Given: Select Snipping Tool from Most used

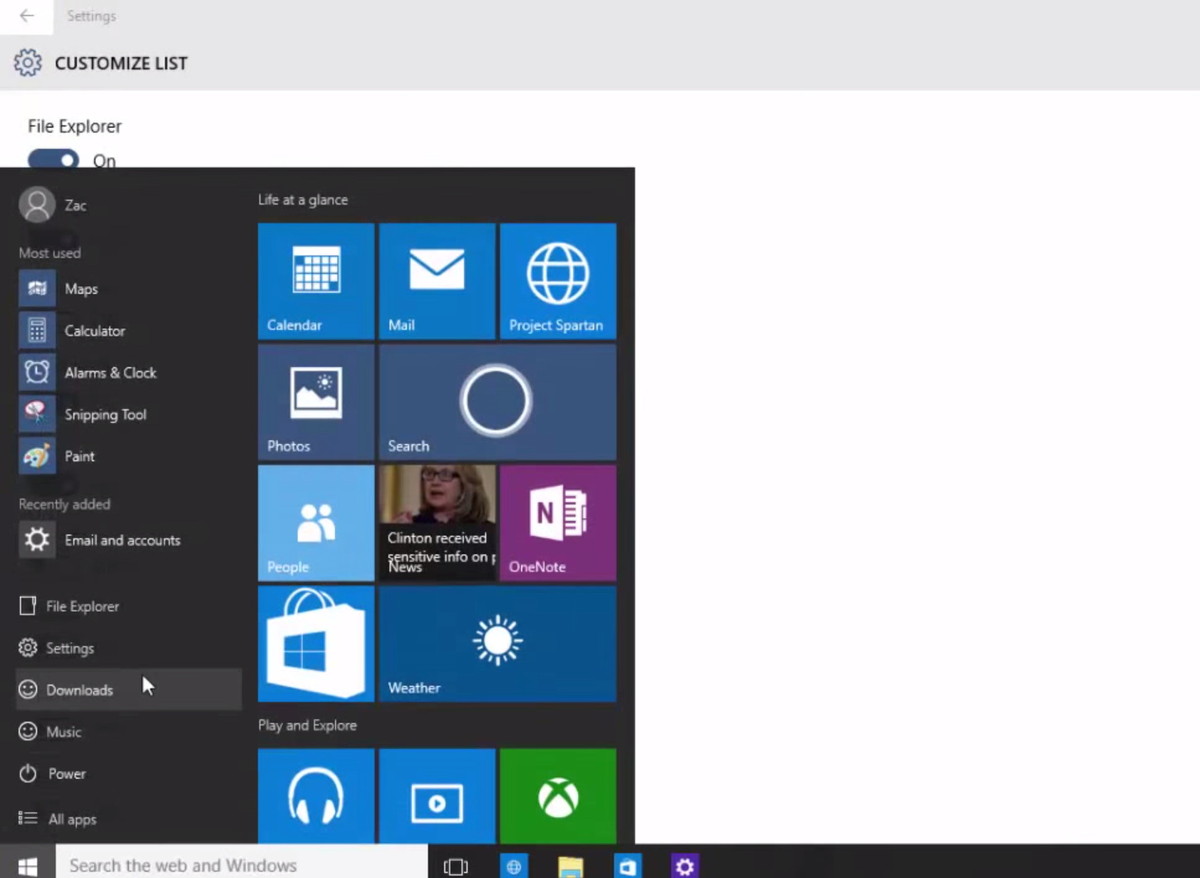Looking at the screenshot, I should (104, 414).
